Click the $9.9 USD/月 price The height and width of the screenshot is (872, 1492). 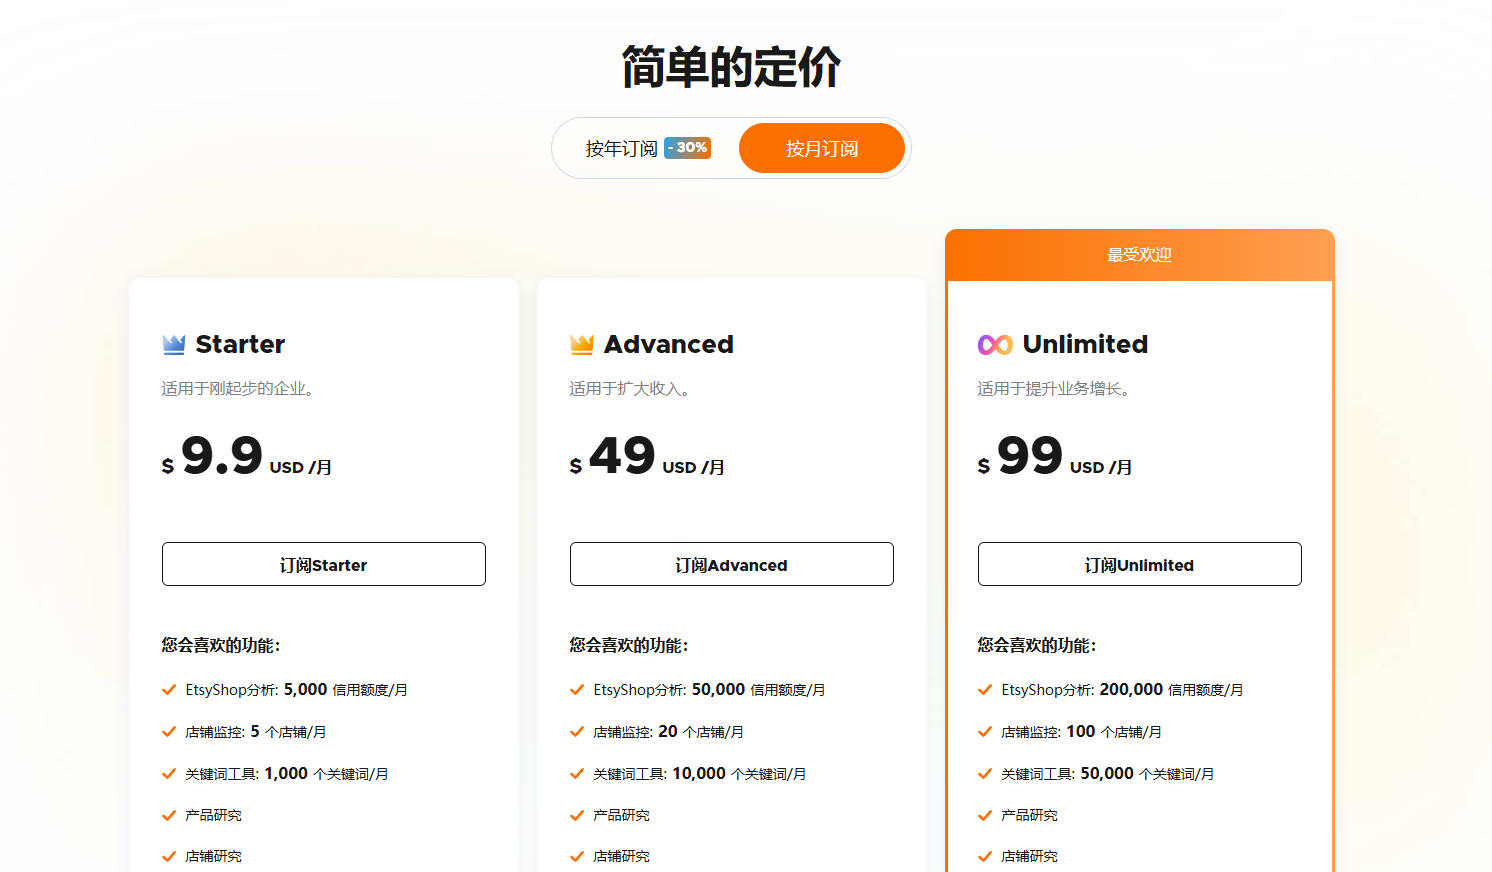coord(247,456)
